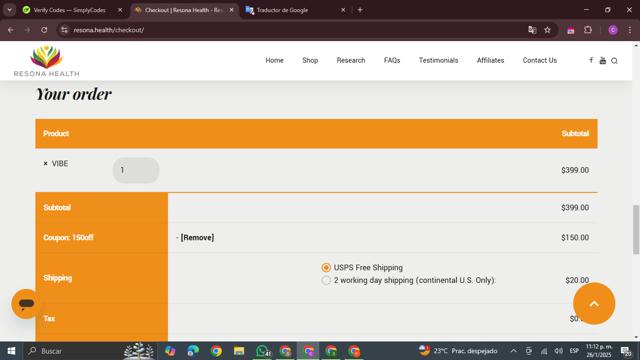Click the translate page icon in address bar
Screen dimensions: 640x360
click(x=532, y=30)
